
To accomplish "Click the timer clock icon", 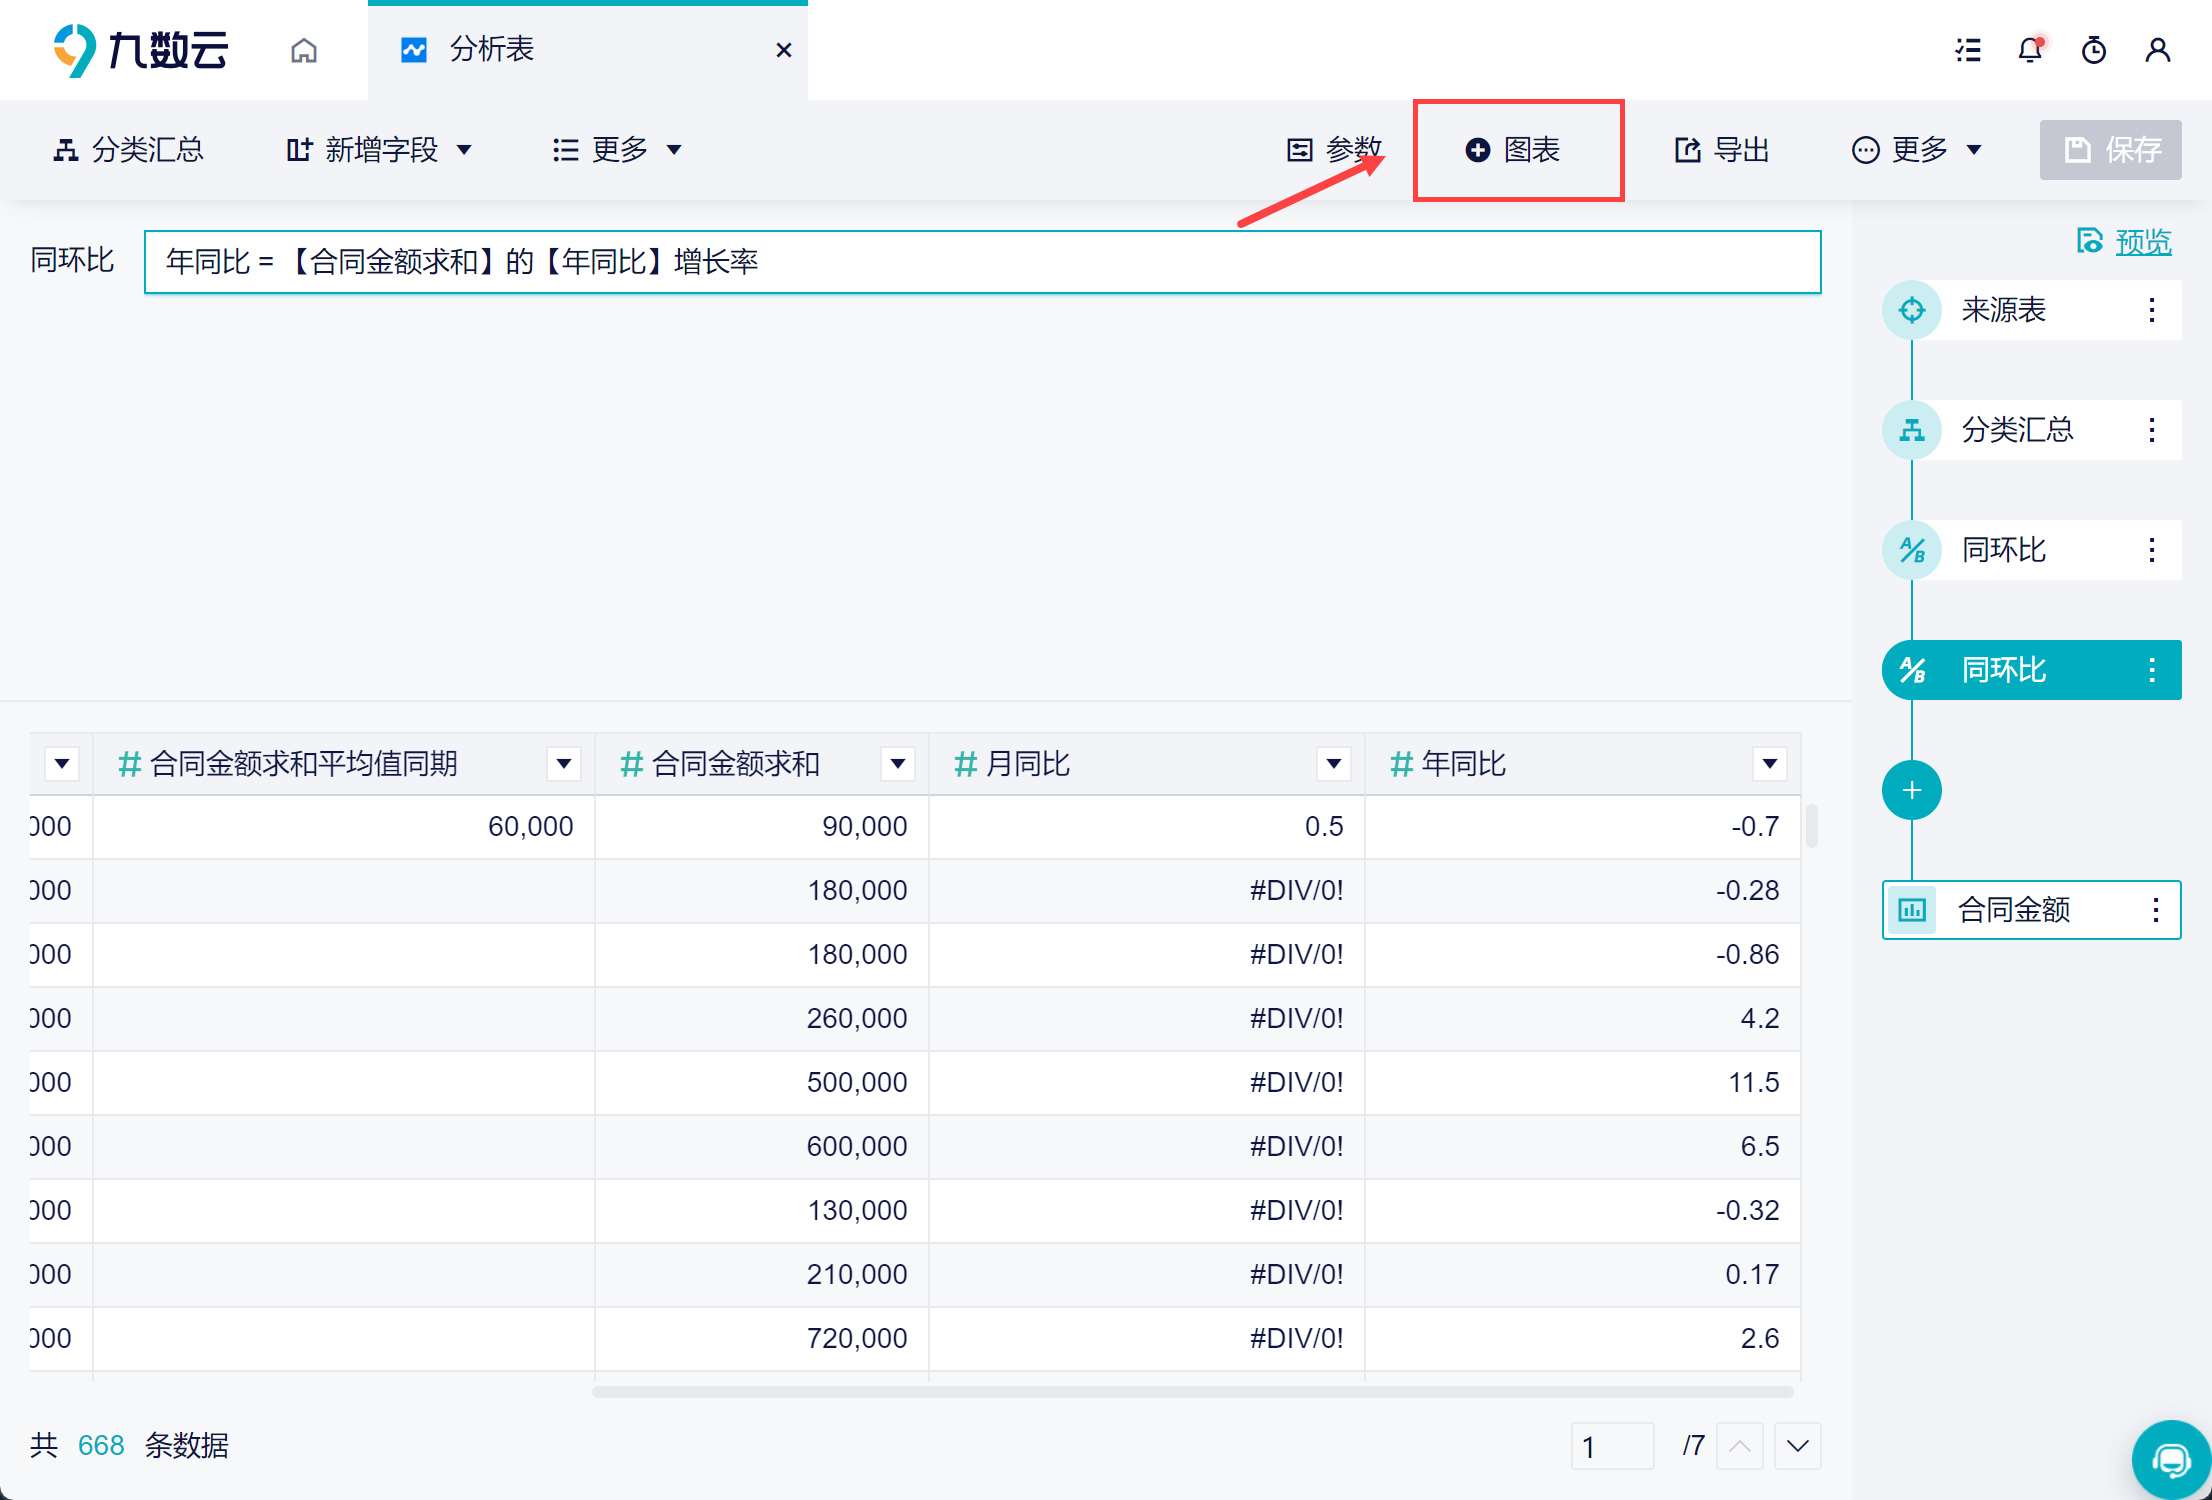I will (x=2093, y=50).
